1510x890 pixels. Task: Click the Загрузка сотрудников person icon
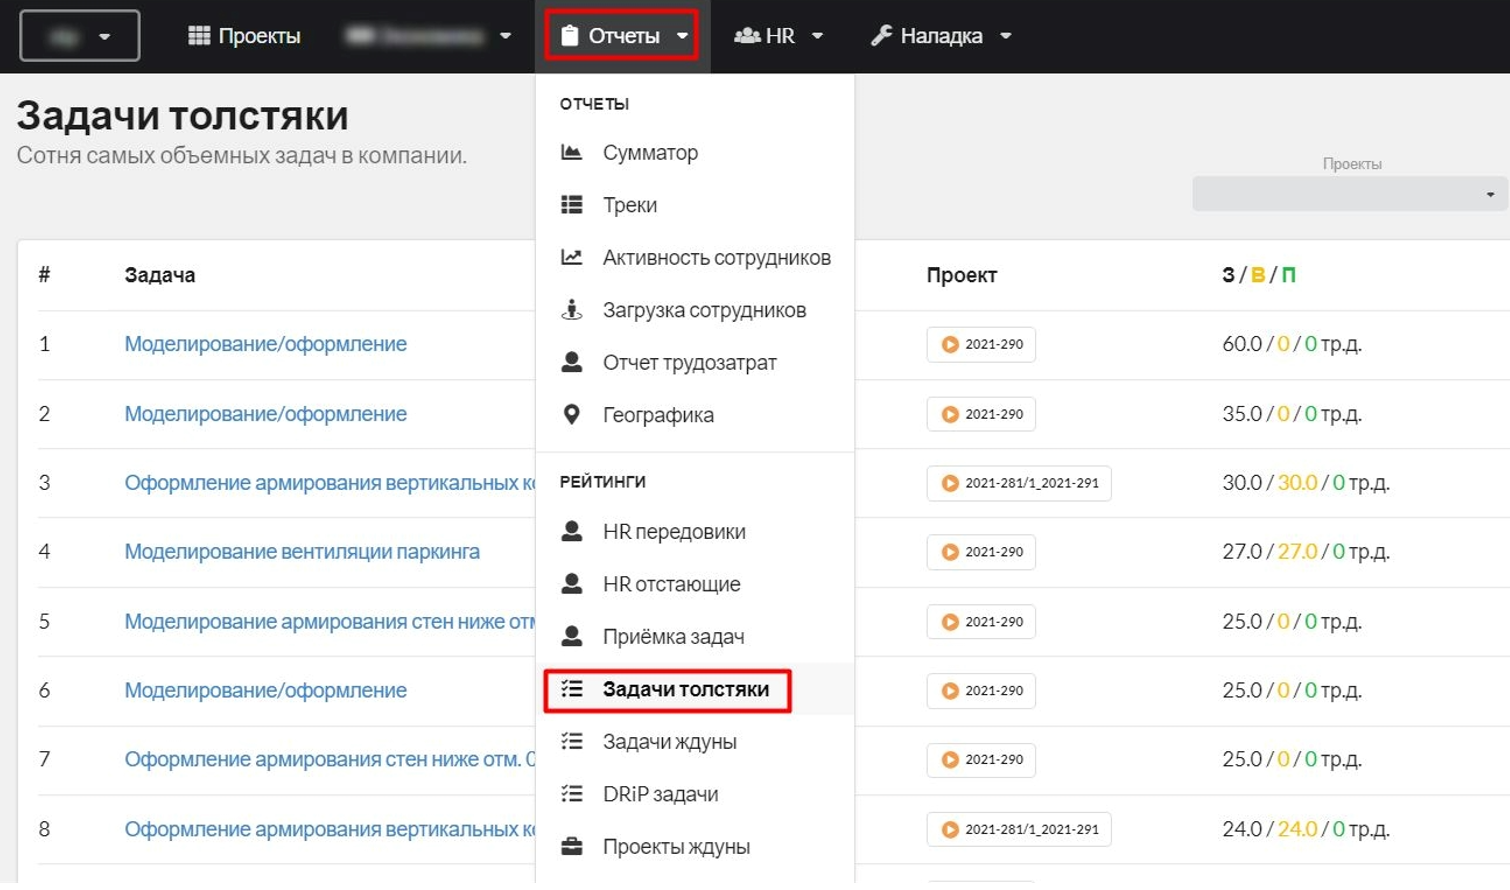(572, 309)
